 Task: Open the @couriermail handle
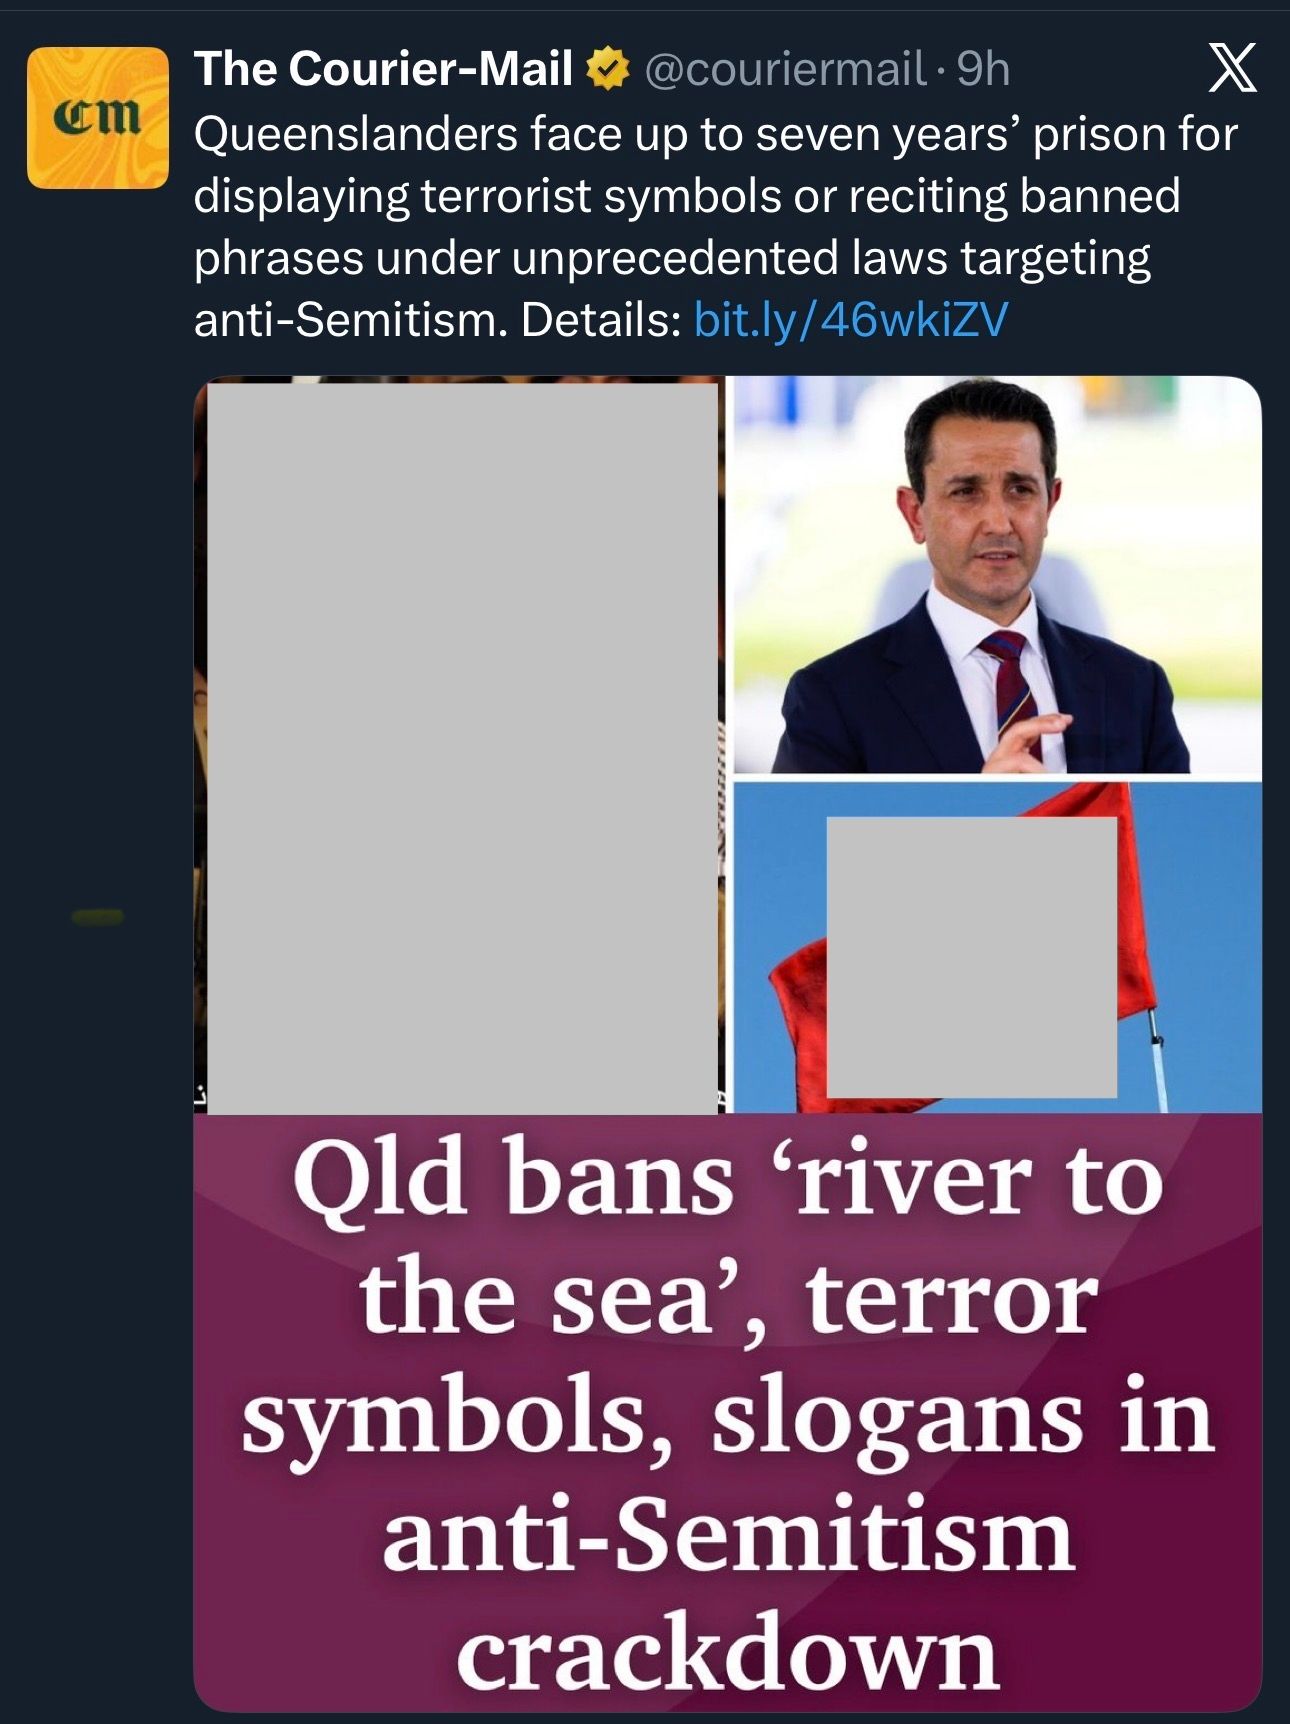pyautogui.click(x=785, y=69)
